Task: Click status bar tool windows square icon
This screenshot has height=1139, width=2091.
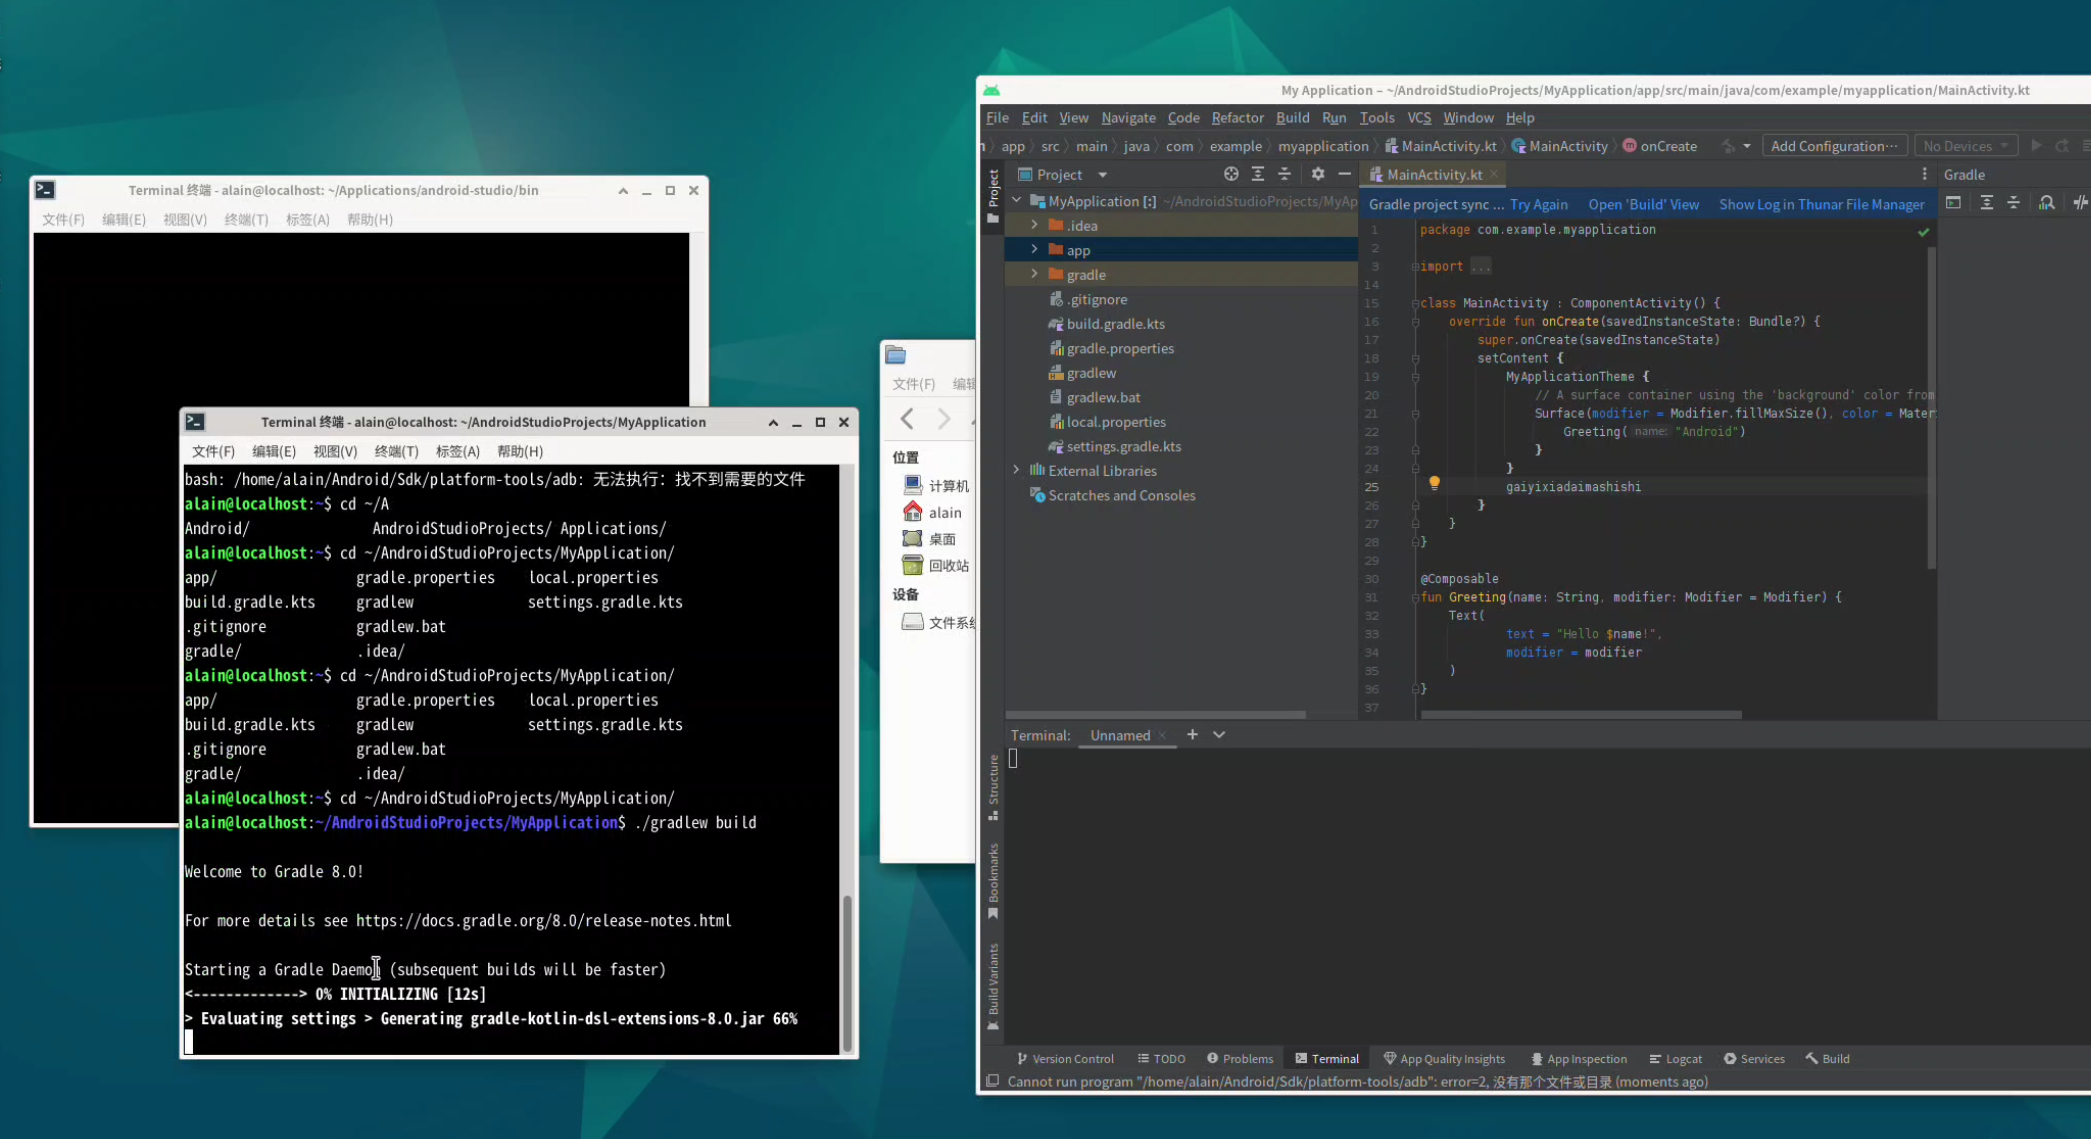Action: (993, 1081)
